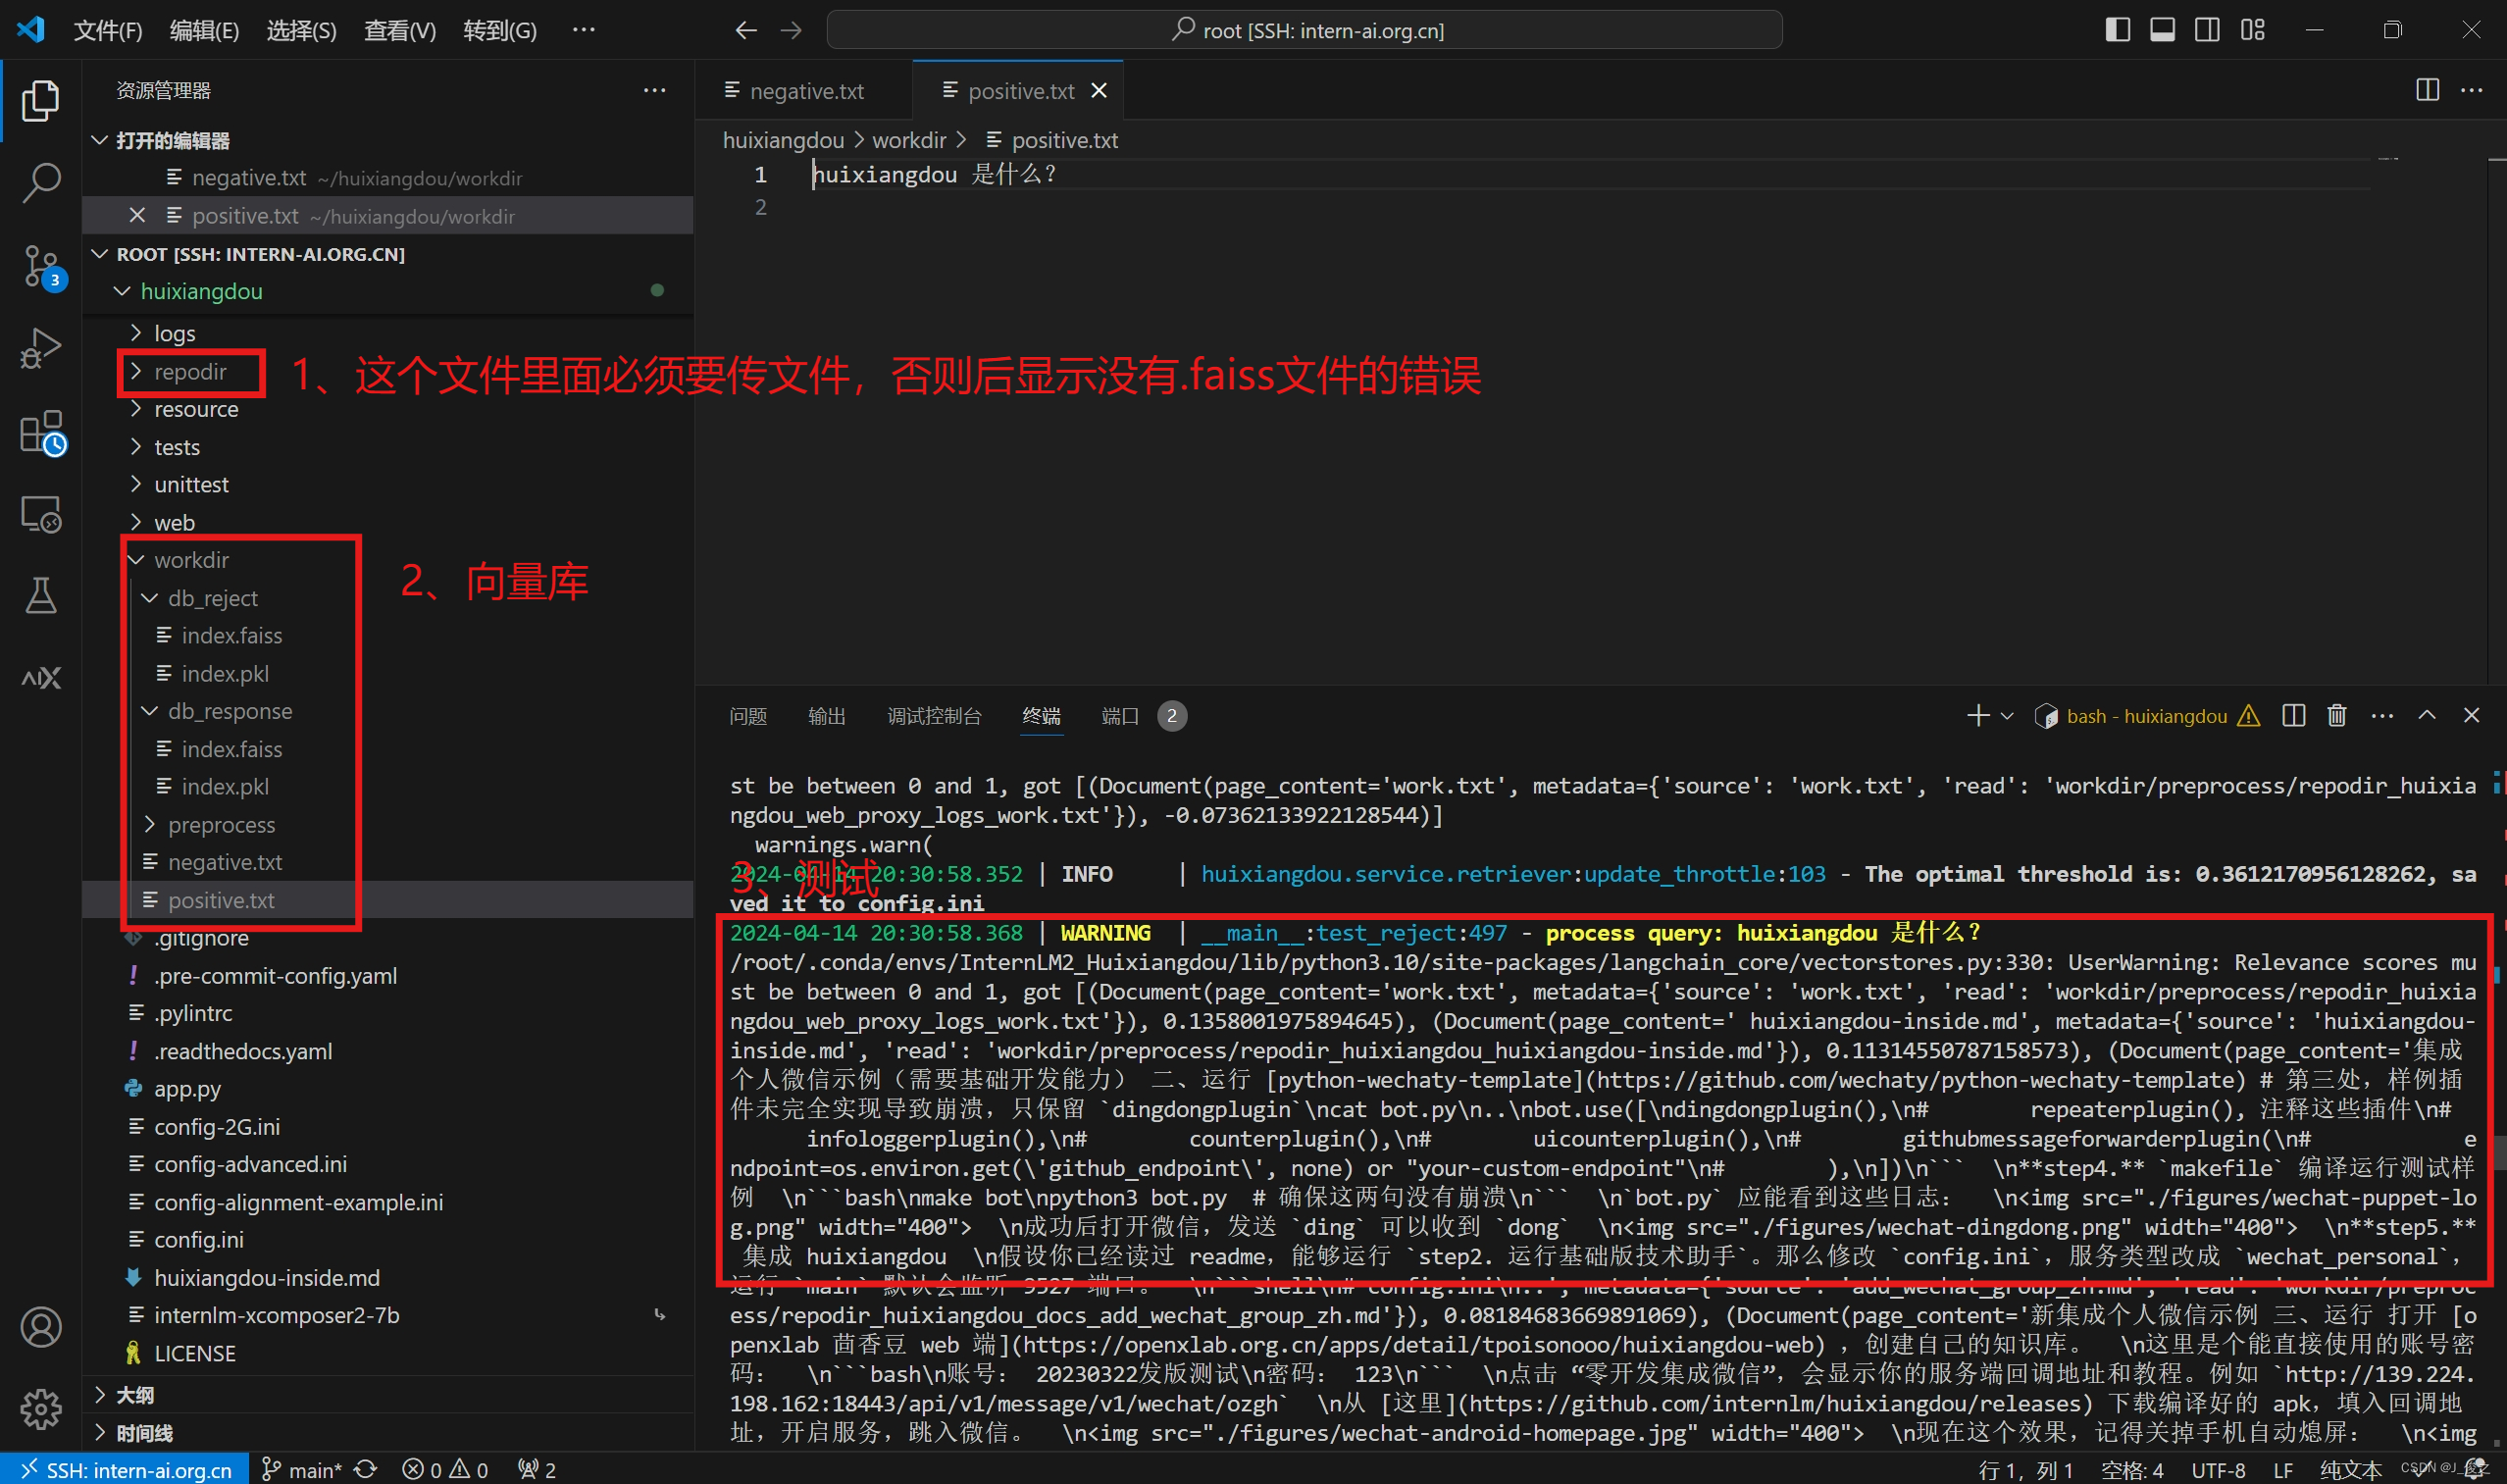Open the Explorer view in activity bar
The width and height of the screenshot is (2507, 1484).
pyautogui.click(x=40, y=100)
